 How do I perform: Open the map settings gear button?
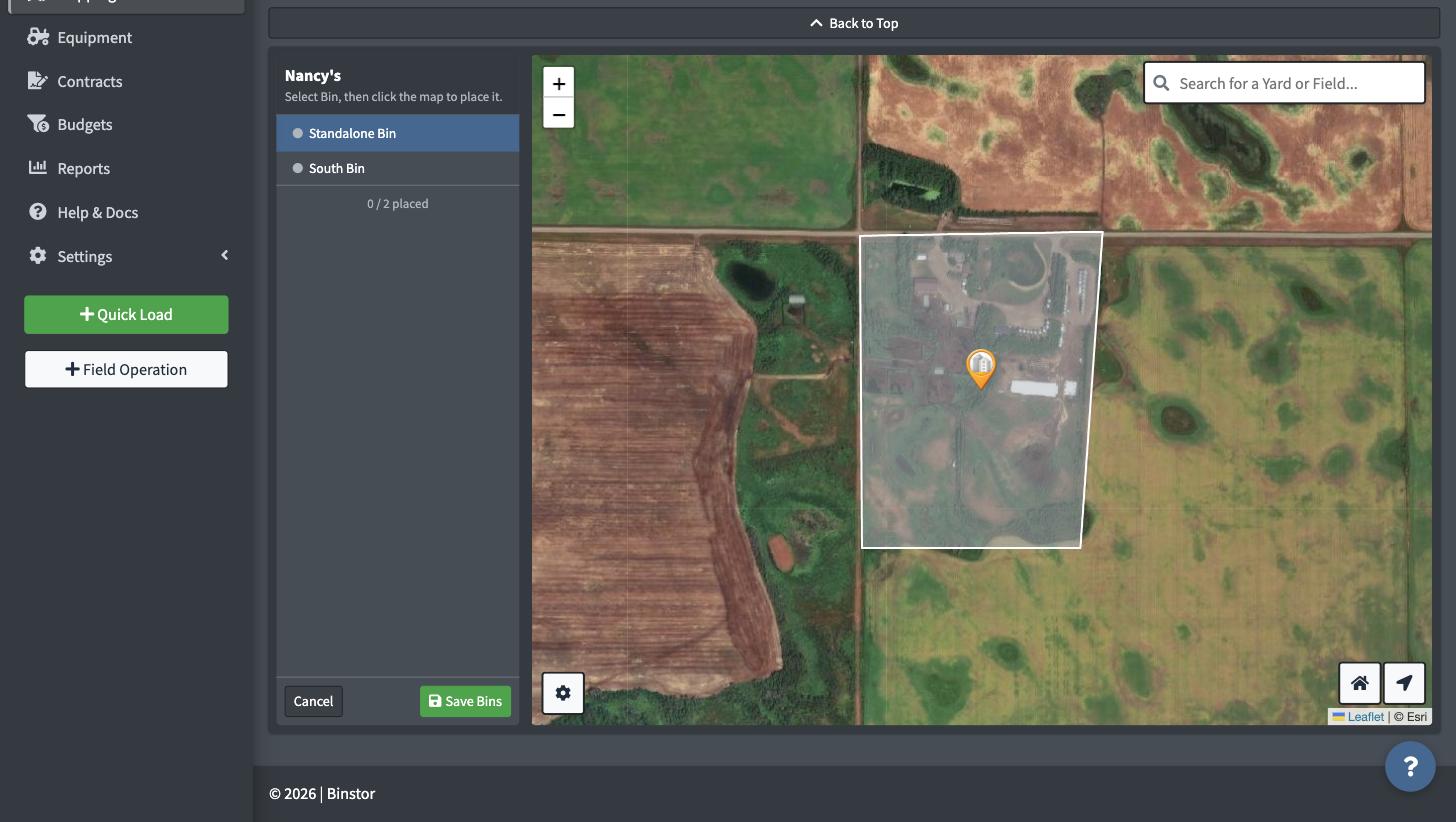(x=563, y=693)
